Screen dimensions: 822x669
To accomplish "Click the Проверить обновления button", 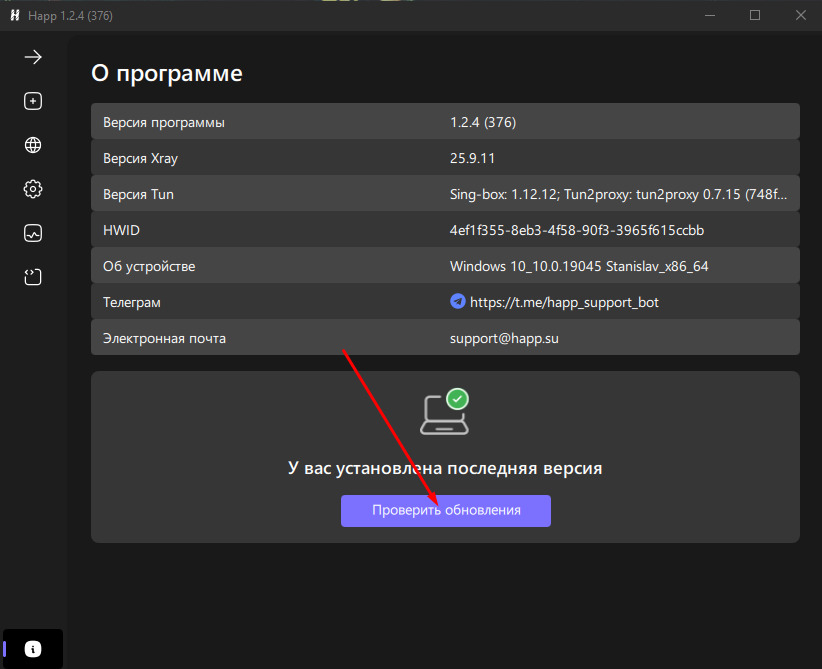I will point(446,511).
